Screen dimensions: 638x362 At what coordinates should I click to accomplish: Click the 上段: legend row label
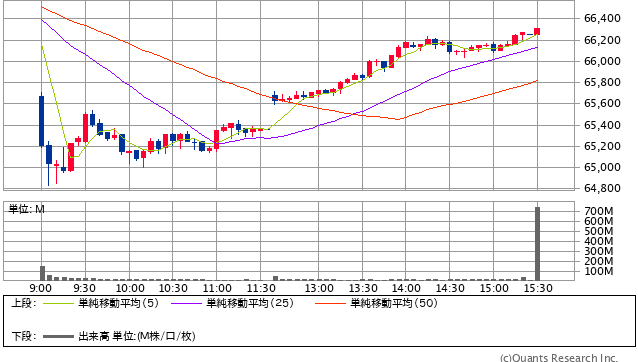[24, 303]
